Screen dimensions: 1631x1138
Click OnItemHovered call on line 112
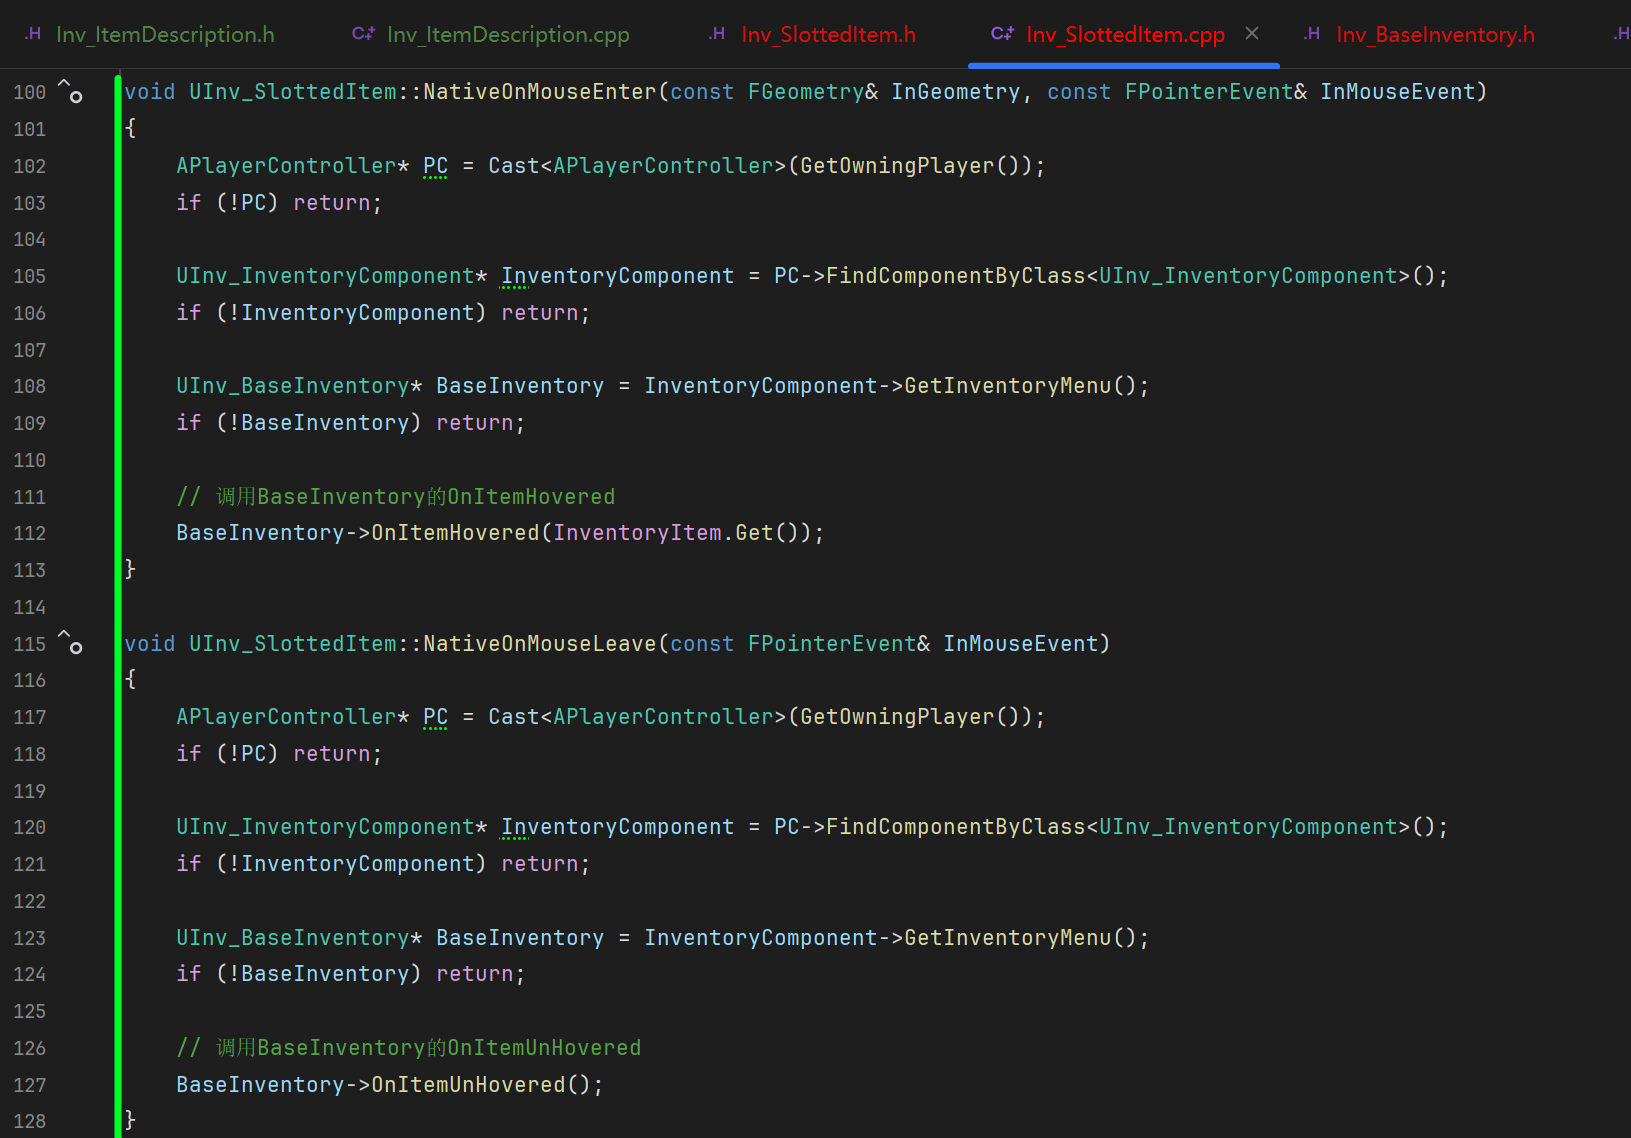[x=455, y=533]
